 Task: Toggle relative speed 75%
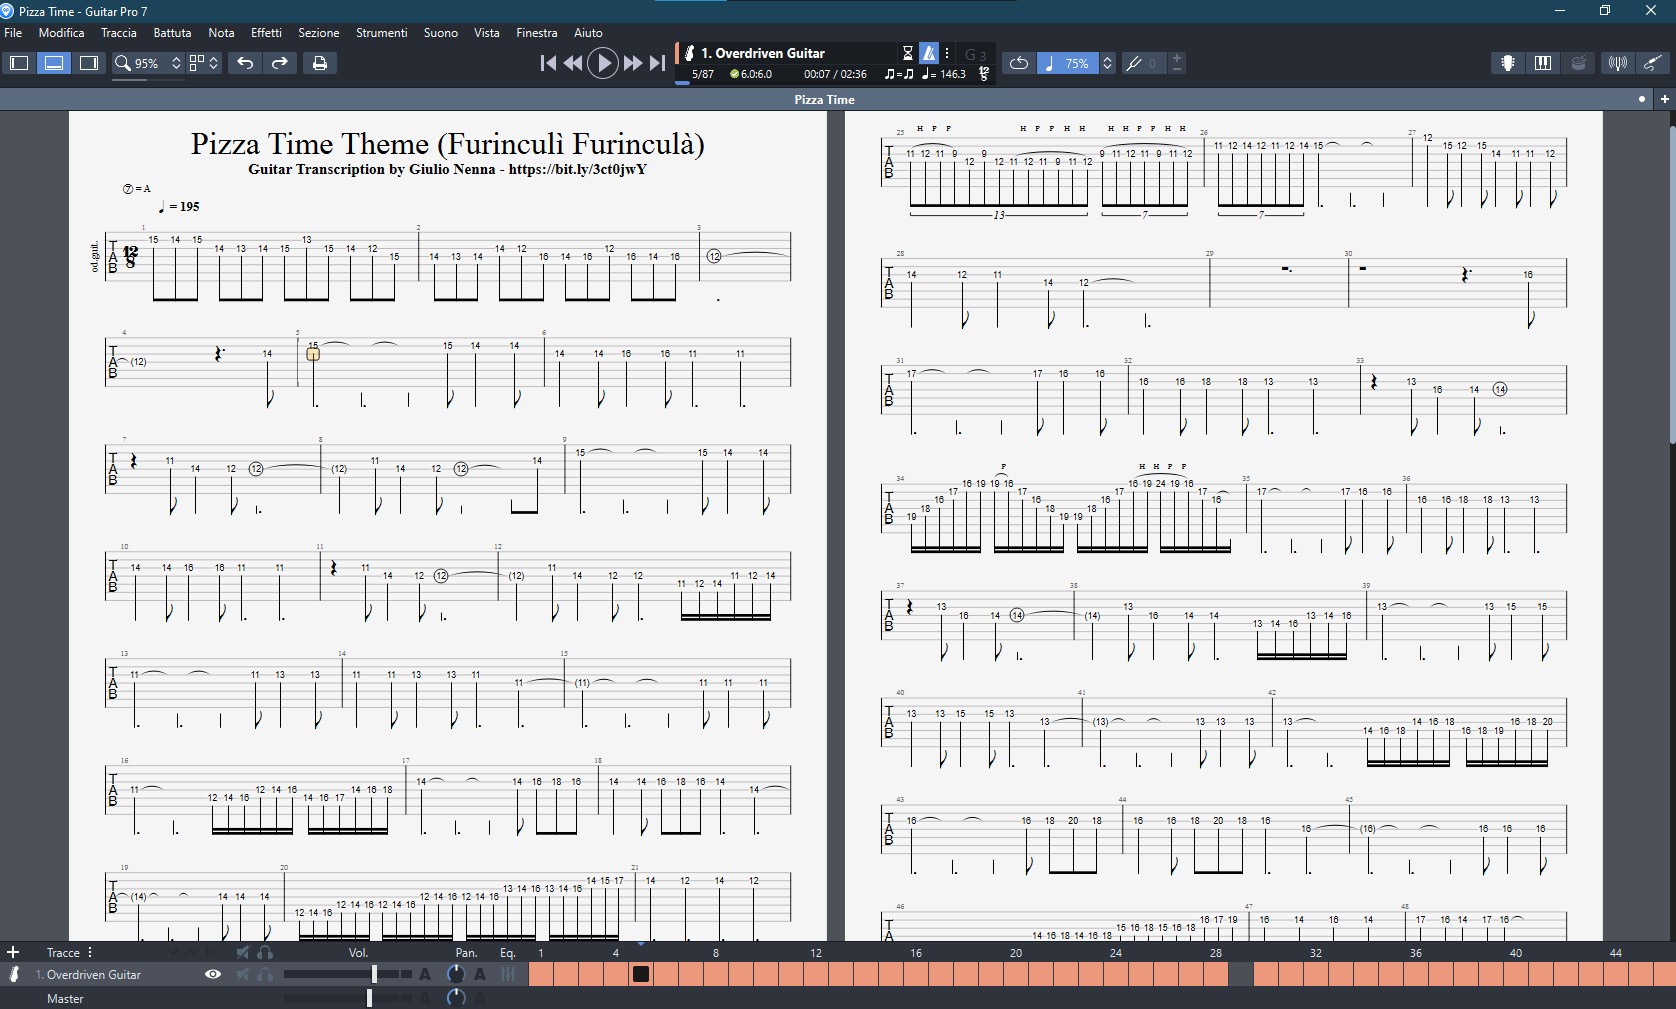point(1067,63)
